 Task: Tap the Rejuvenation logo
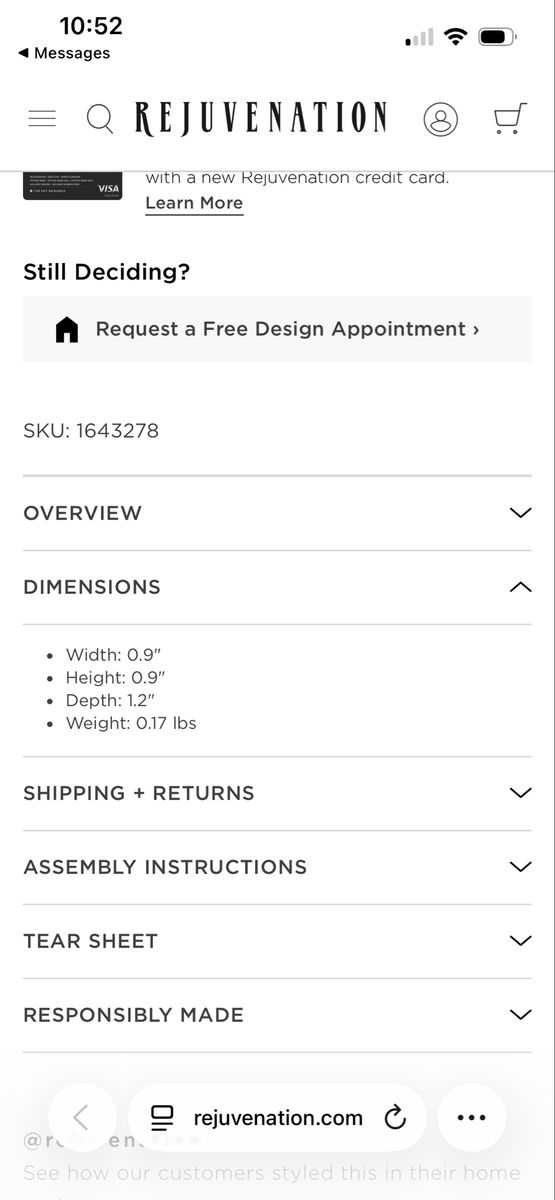coord(261,118)
